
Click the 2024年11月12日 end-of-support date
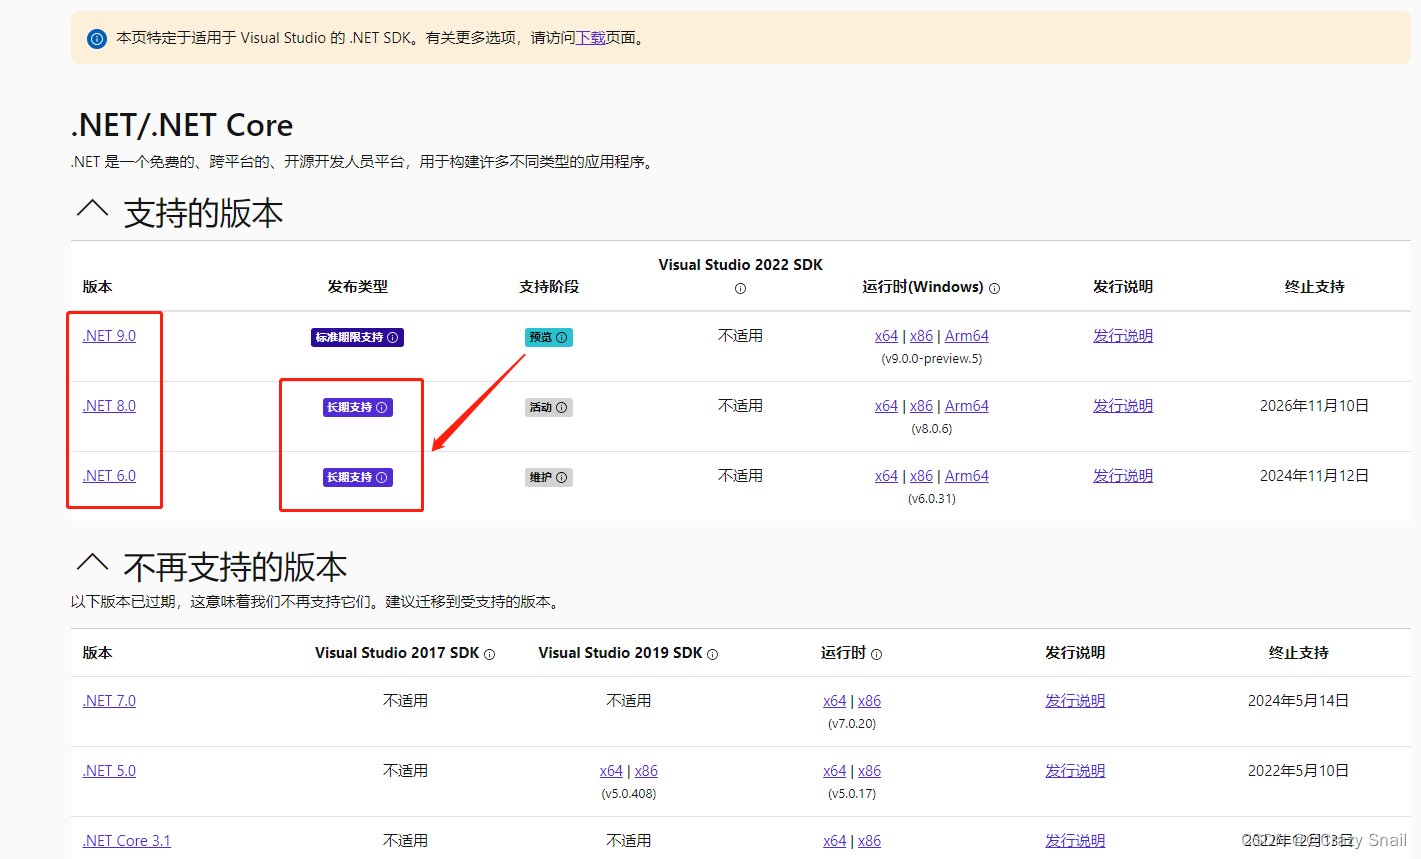(x=1314, y=476)
